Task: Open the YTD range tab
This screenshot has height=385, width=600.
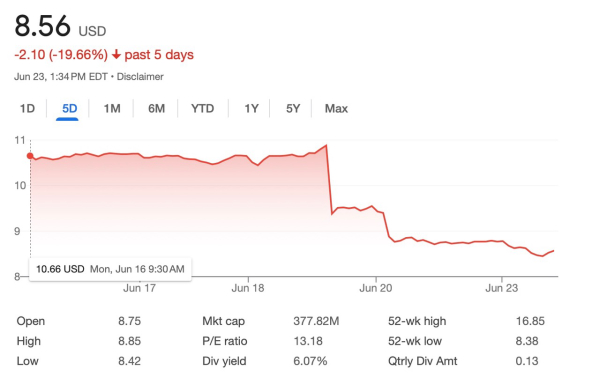Action: pos(202,109)
